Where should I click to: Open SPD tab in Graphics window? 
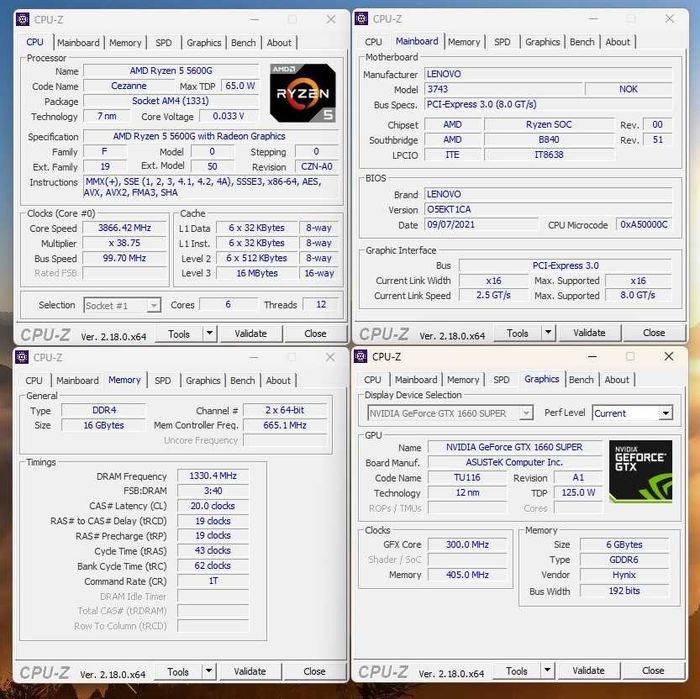pyautogui.click(x=501, y=380)
